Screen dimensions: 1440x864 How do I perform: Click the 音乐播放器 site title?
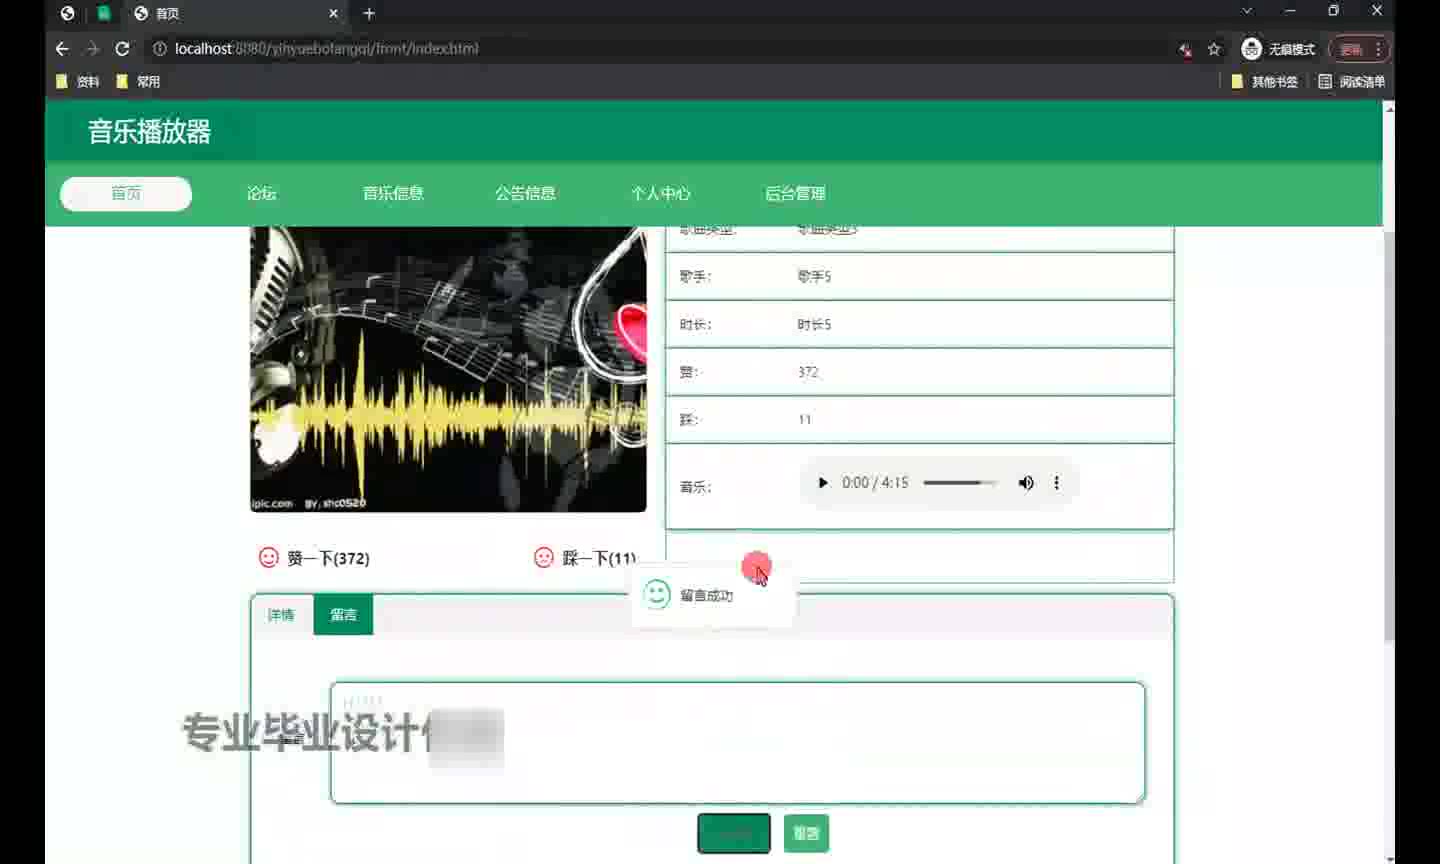point(149,132)
